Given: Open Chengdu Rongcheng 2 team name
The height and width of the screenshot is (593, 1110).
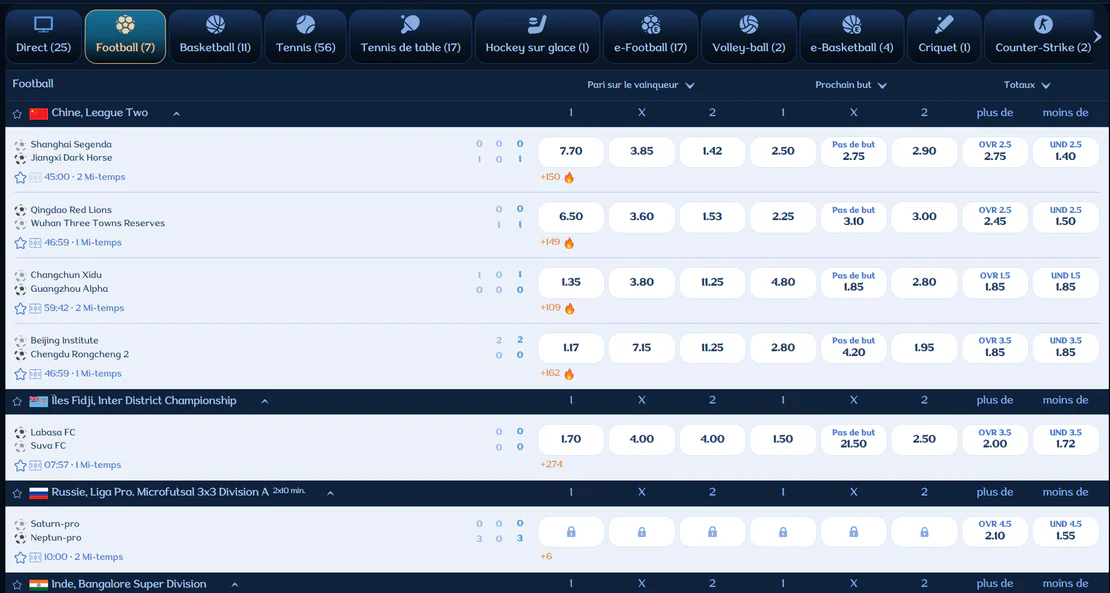Looking at the screenshot, I should pyautogui.click(x=80, y=355).
